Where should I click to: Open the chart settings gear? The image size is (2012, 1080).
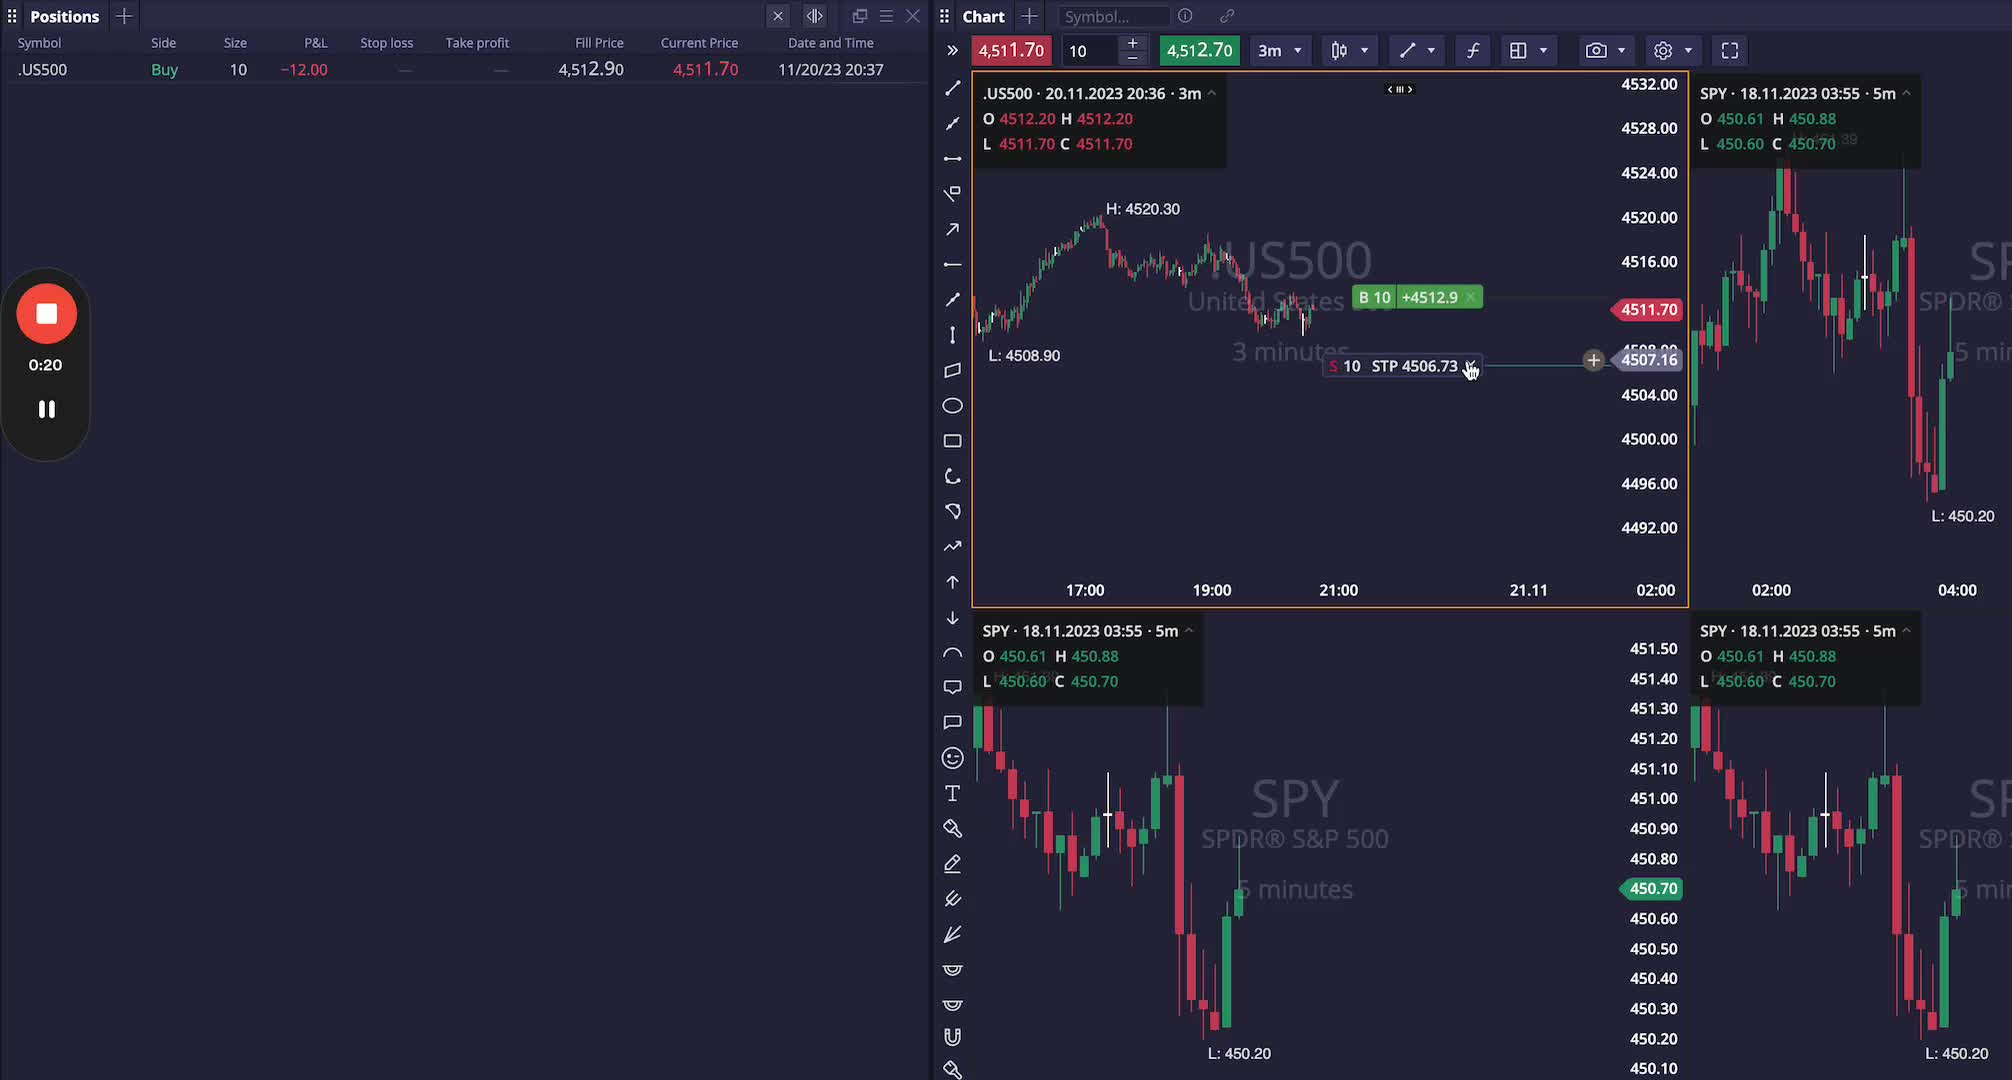point(1661,50)
